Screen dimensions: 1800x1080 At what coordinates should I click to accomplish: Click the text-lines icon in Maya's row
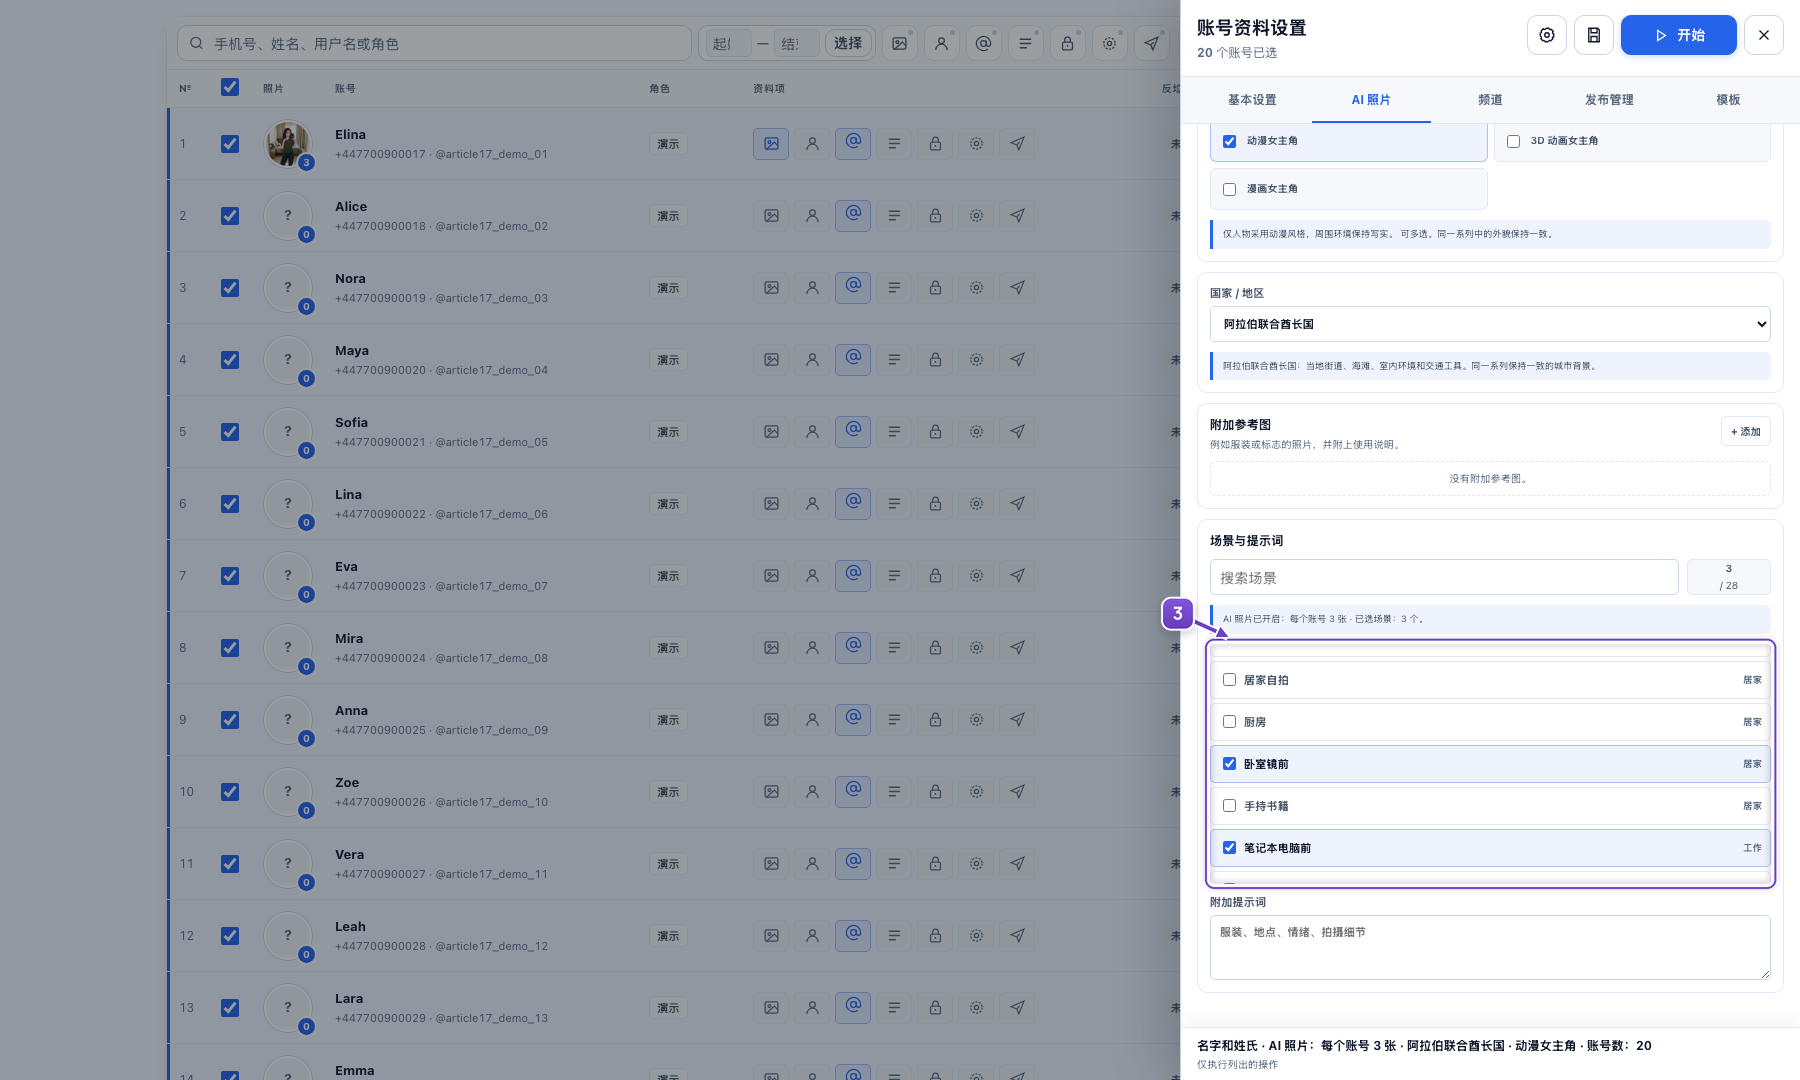[894, 360]
